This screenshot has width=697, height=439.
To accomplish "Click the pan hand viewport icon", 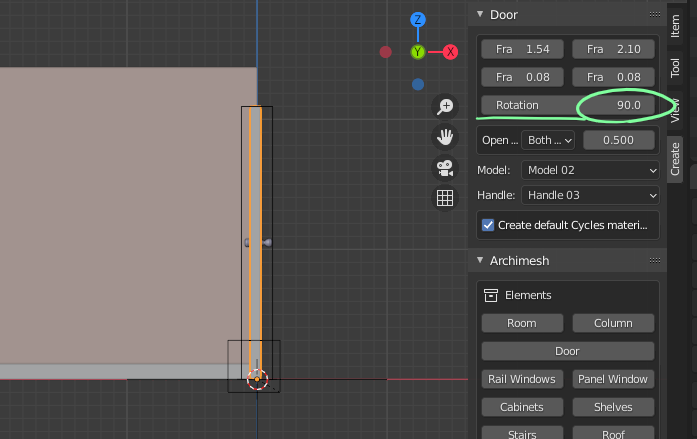I will coord(445,137).
